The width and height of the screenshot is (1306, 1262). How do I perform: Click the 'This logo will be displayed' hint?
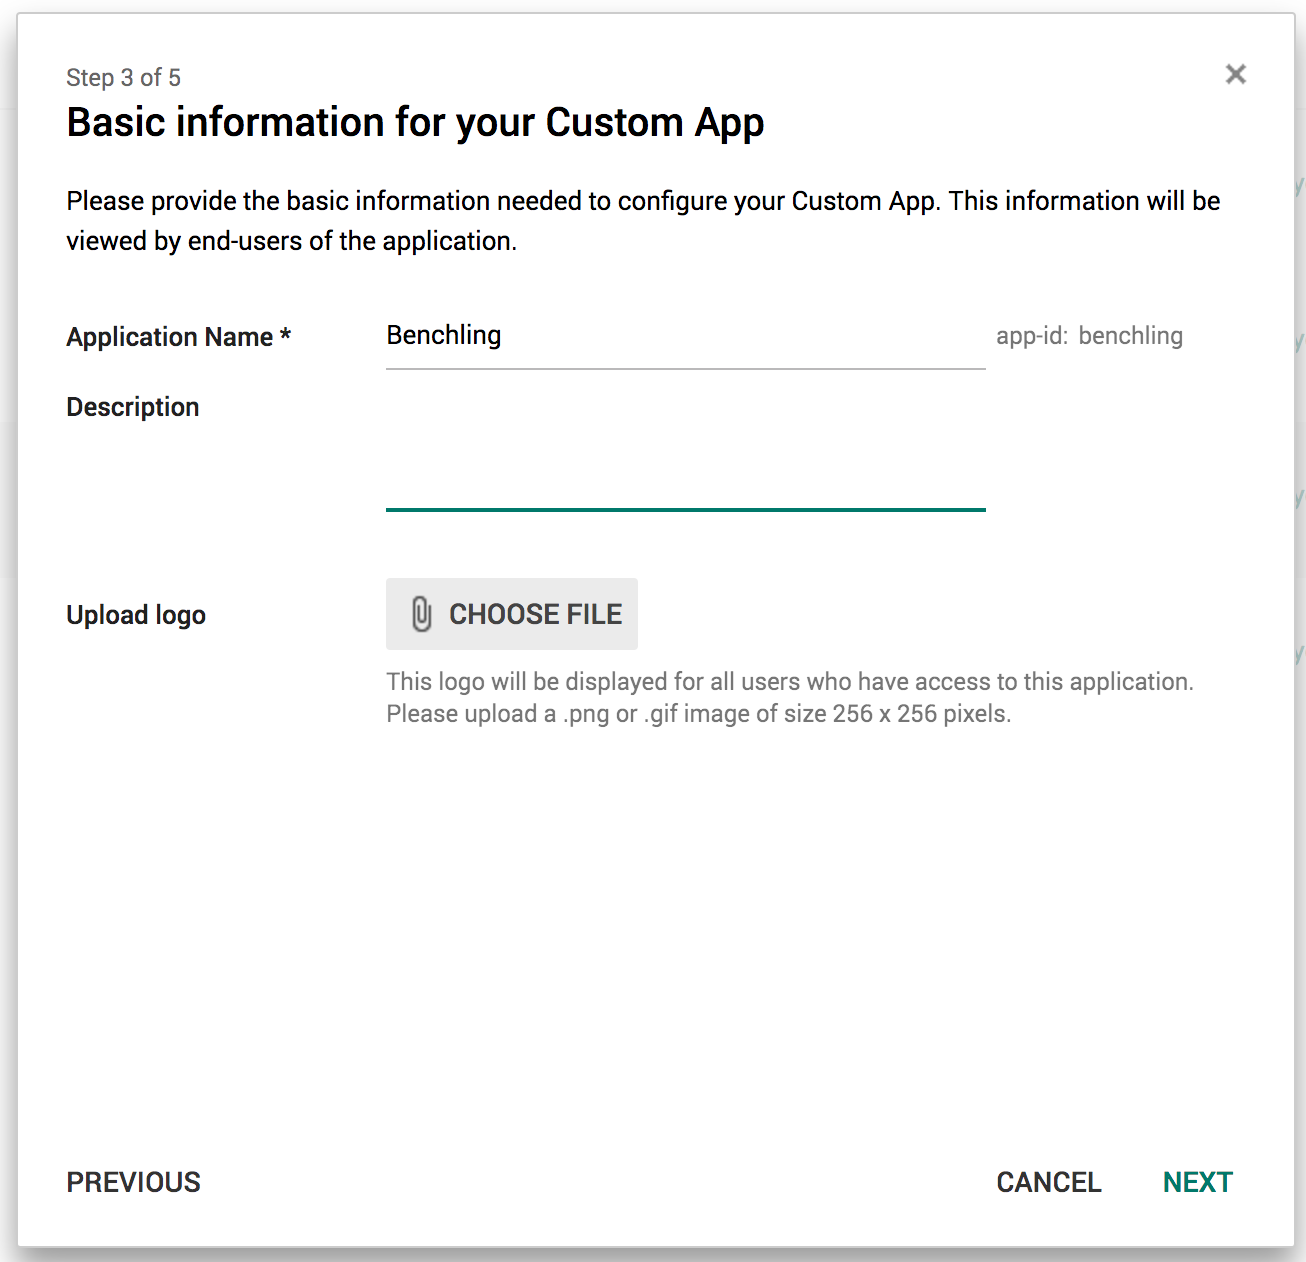click(789, 682)
